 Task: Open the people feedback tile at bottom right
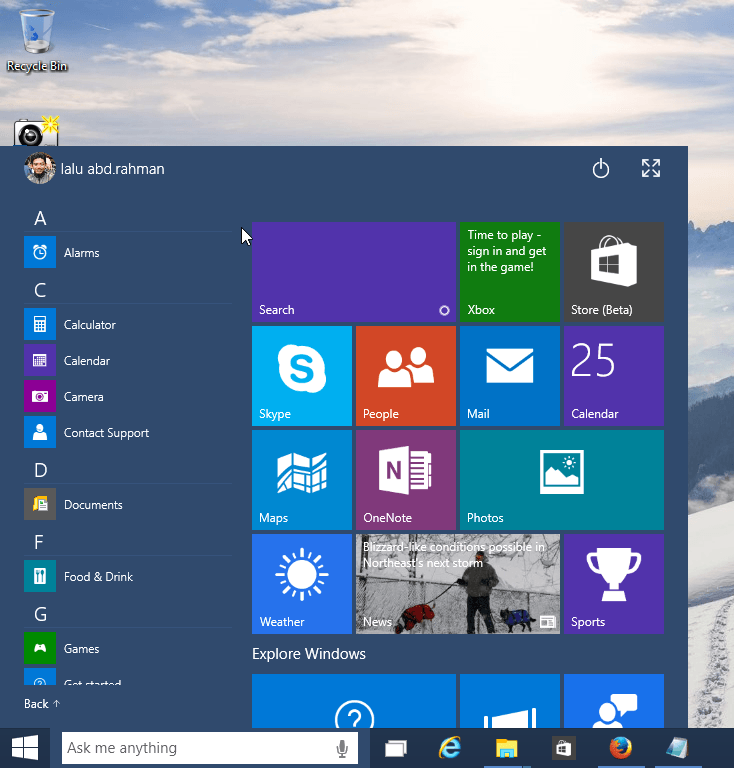[614, 701]
